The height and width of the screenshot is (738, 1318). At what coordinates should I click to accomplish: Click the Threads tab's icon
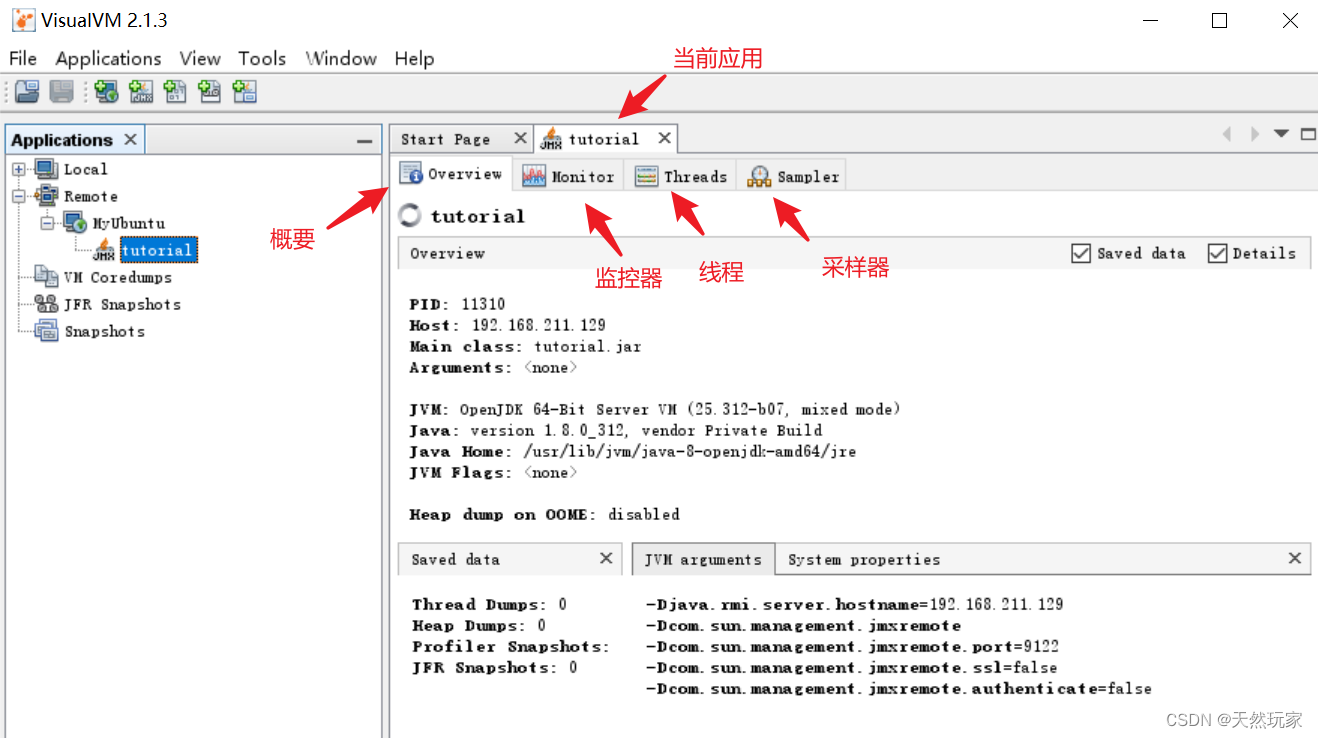(x=647, y=177)
